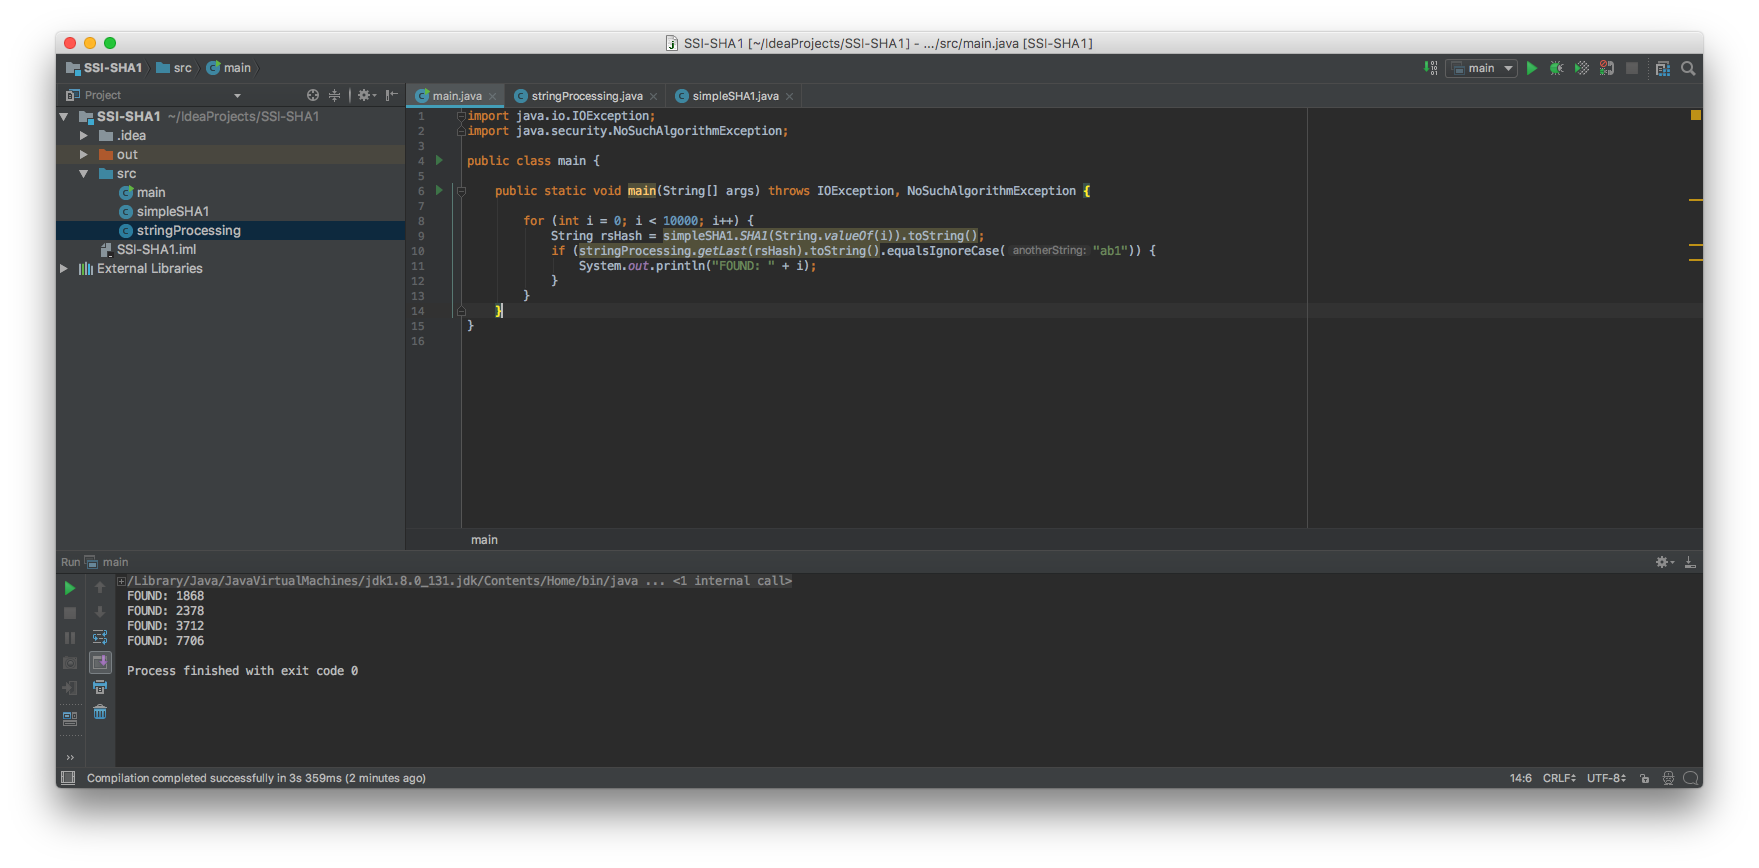Clear console with the trash icon
This screenshot has width=1759, height=868.
pyautogui.click(x=100, y=713)
